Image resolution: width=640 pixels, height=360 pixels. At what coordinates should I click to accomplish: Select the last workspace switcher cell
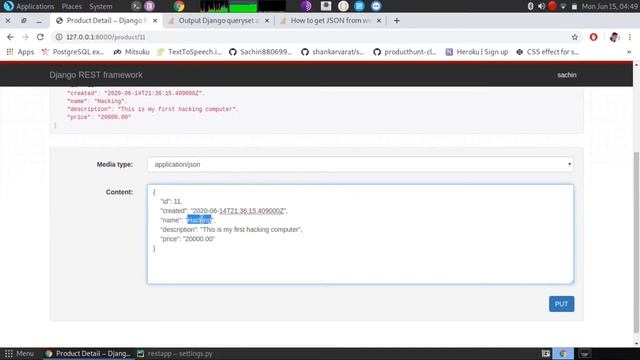pos(584,353)
